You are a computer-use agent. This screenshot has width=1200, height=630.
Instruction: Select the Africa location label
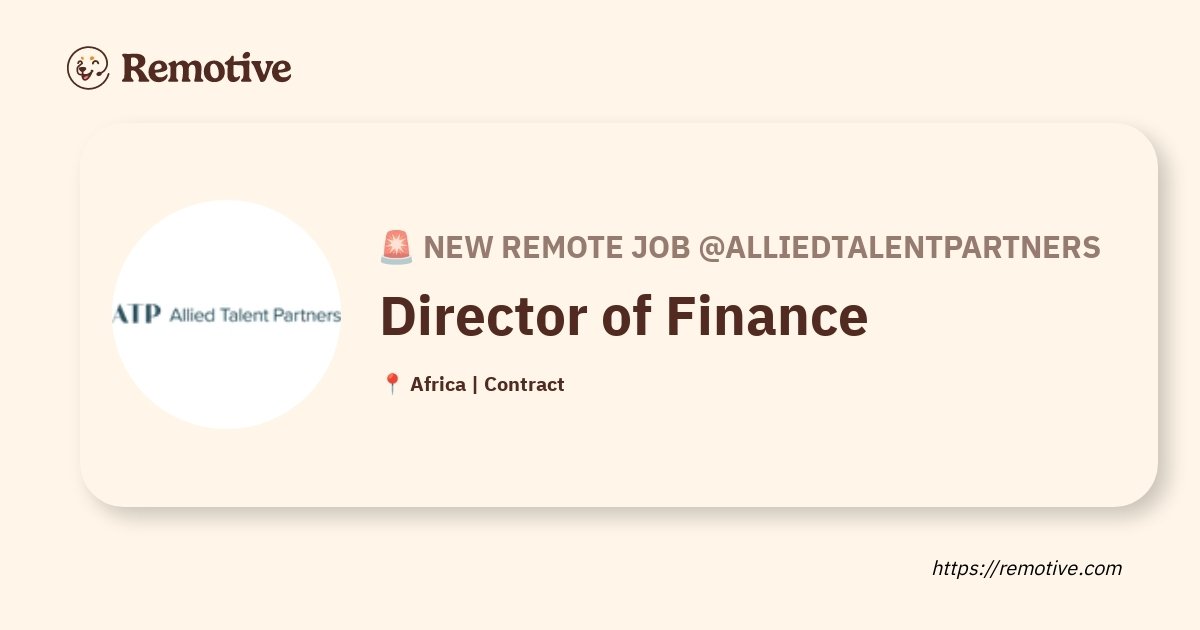(437, 384)
